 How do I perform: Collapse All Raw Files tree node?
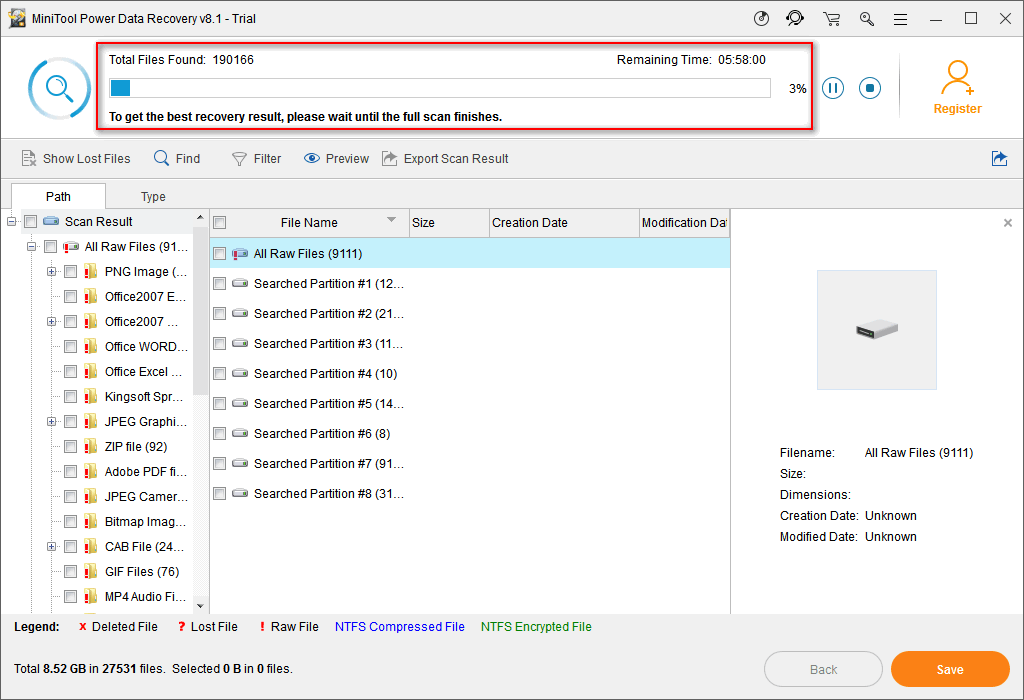31,247
